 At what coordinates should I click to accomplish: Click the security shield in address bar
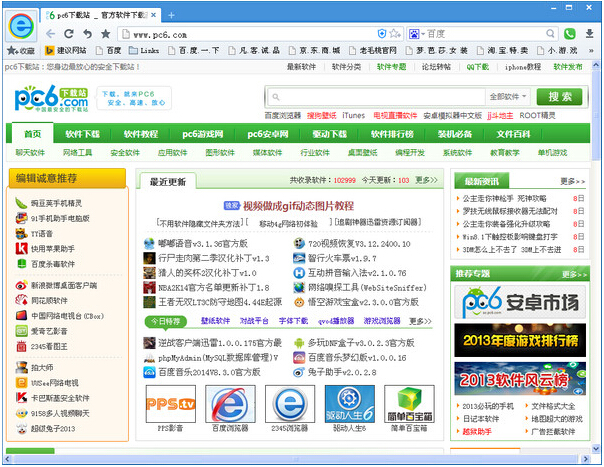click(x=382, y=34)
